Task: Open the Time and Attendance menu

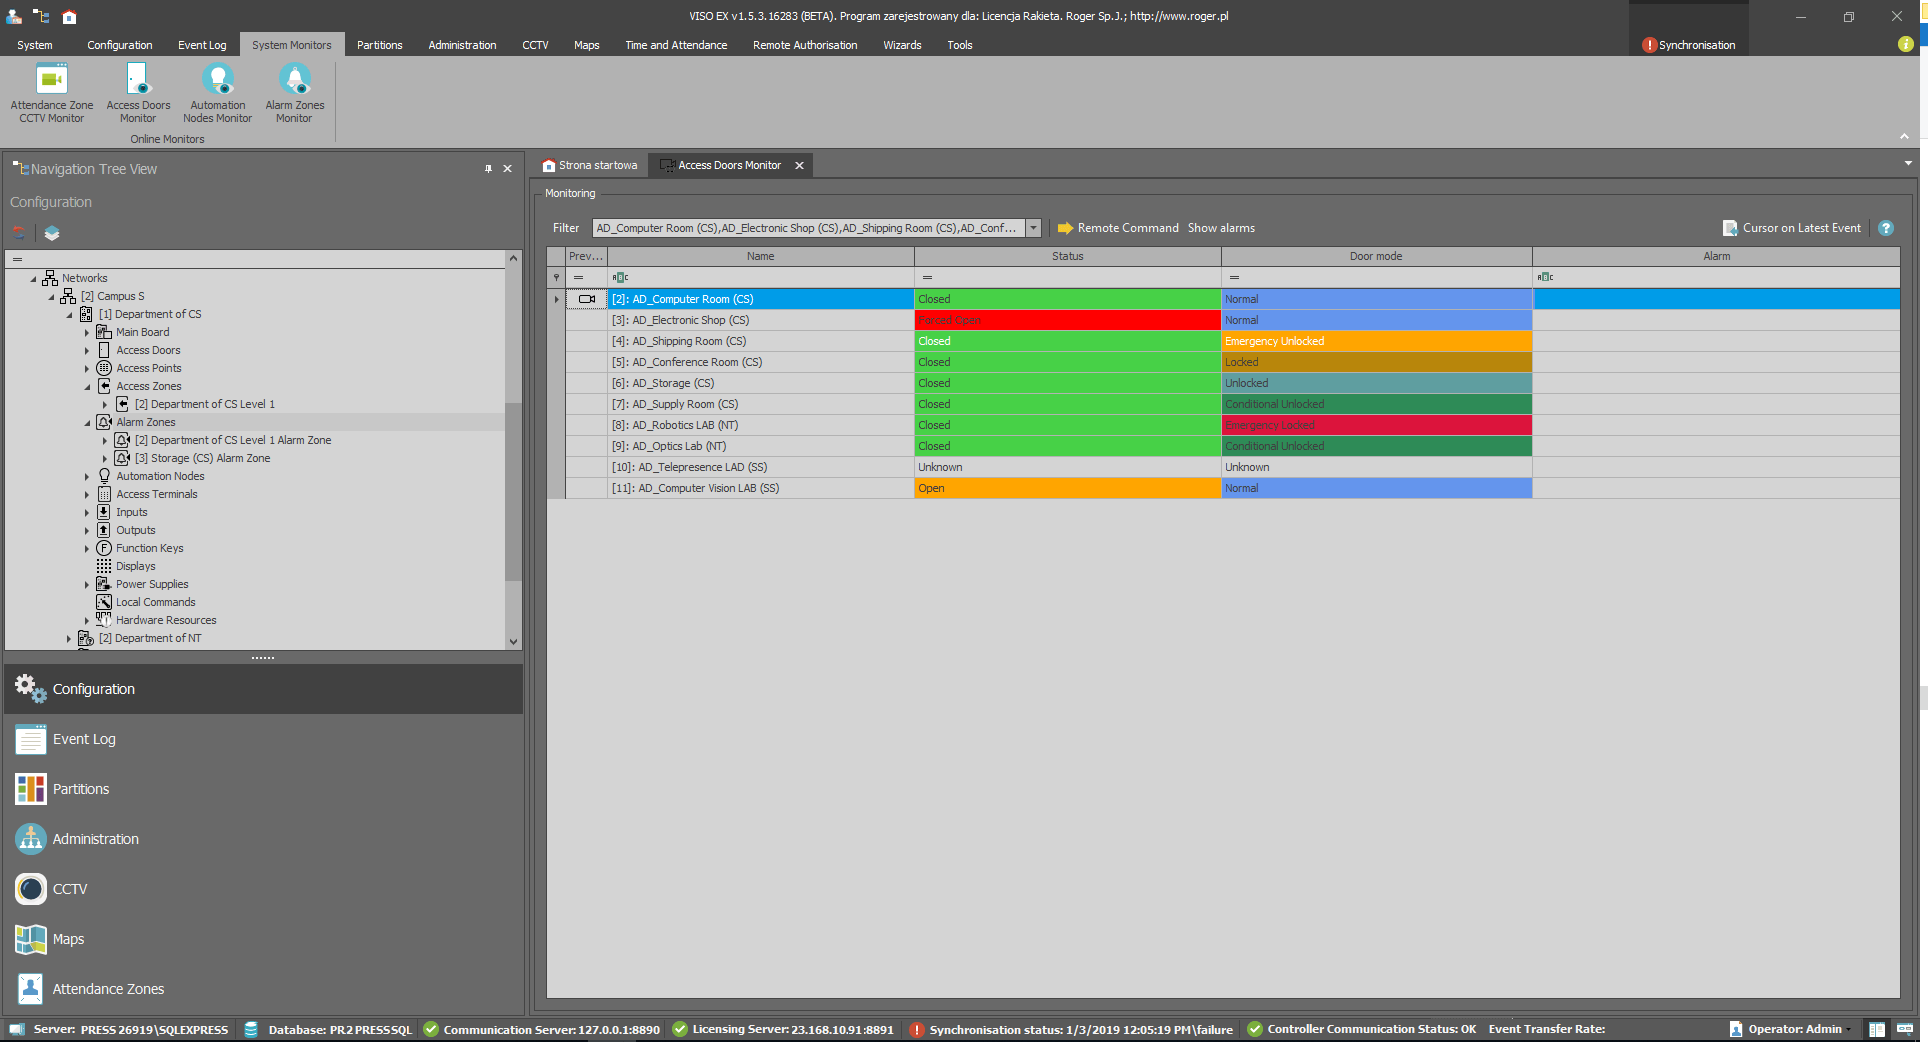Action: click(676, 45)
